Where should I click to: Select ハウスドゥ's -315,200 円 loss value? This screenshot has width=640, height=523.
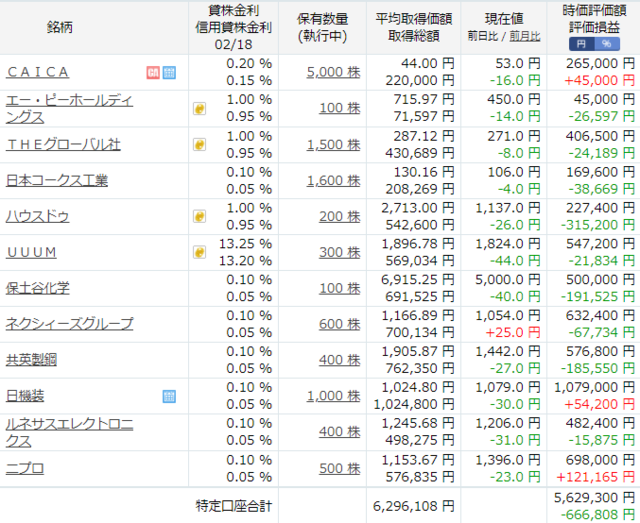(x=598, y=225)
